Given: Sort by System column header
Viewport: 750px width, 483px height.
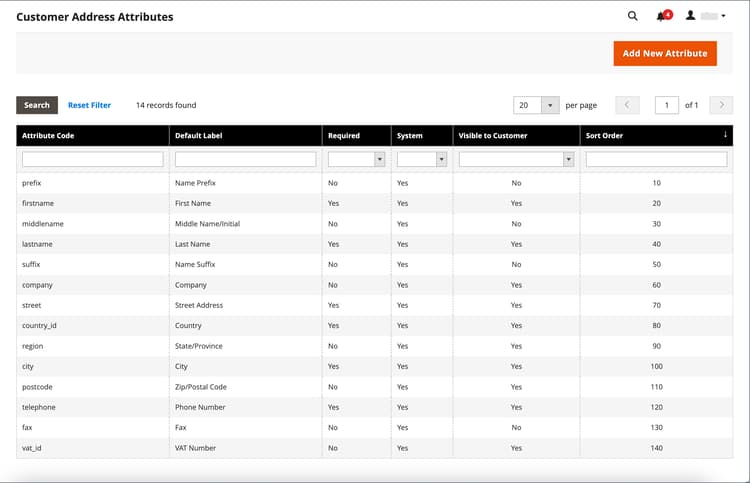Looking at the screenshot, I should point(422,135).
